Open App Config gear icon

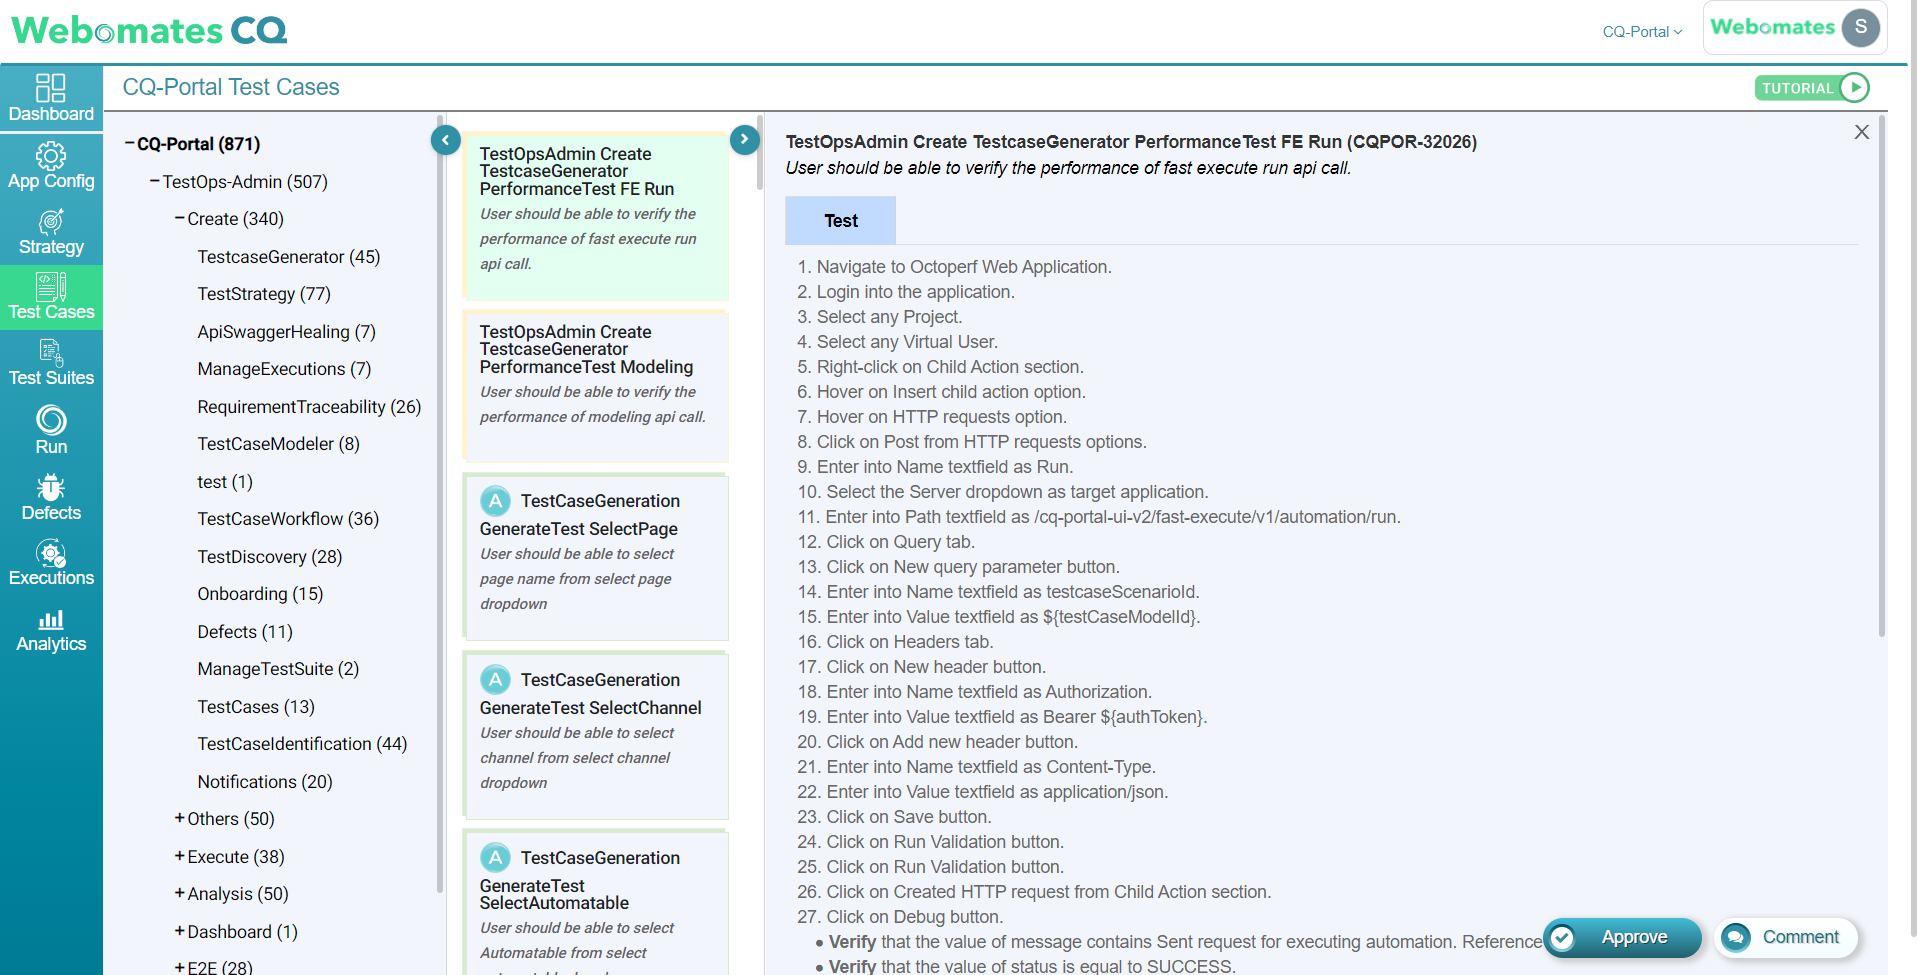click(x=51, y=156)
